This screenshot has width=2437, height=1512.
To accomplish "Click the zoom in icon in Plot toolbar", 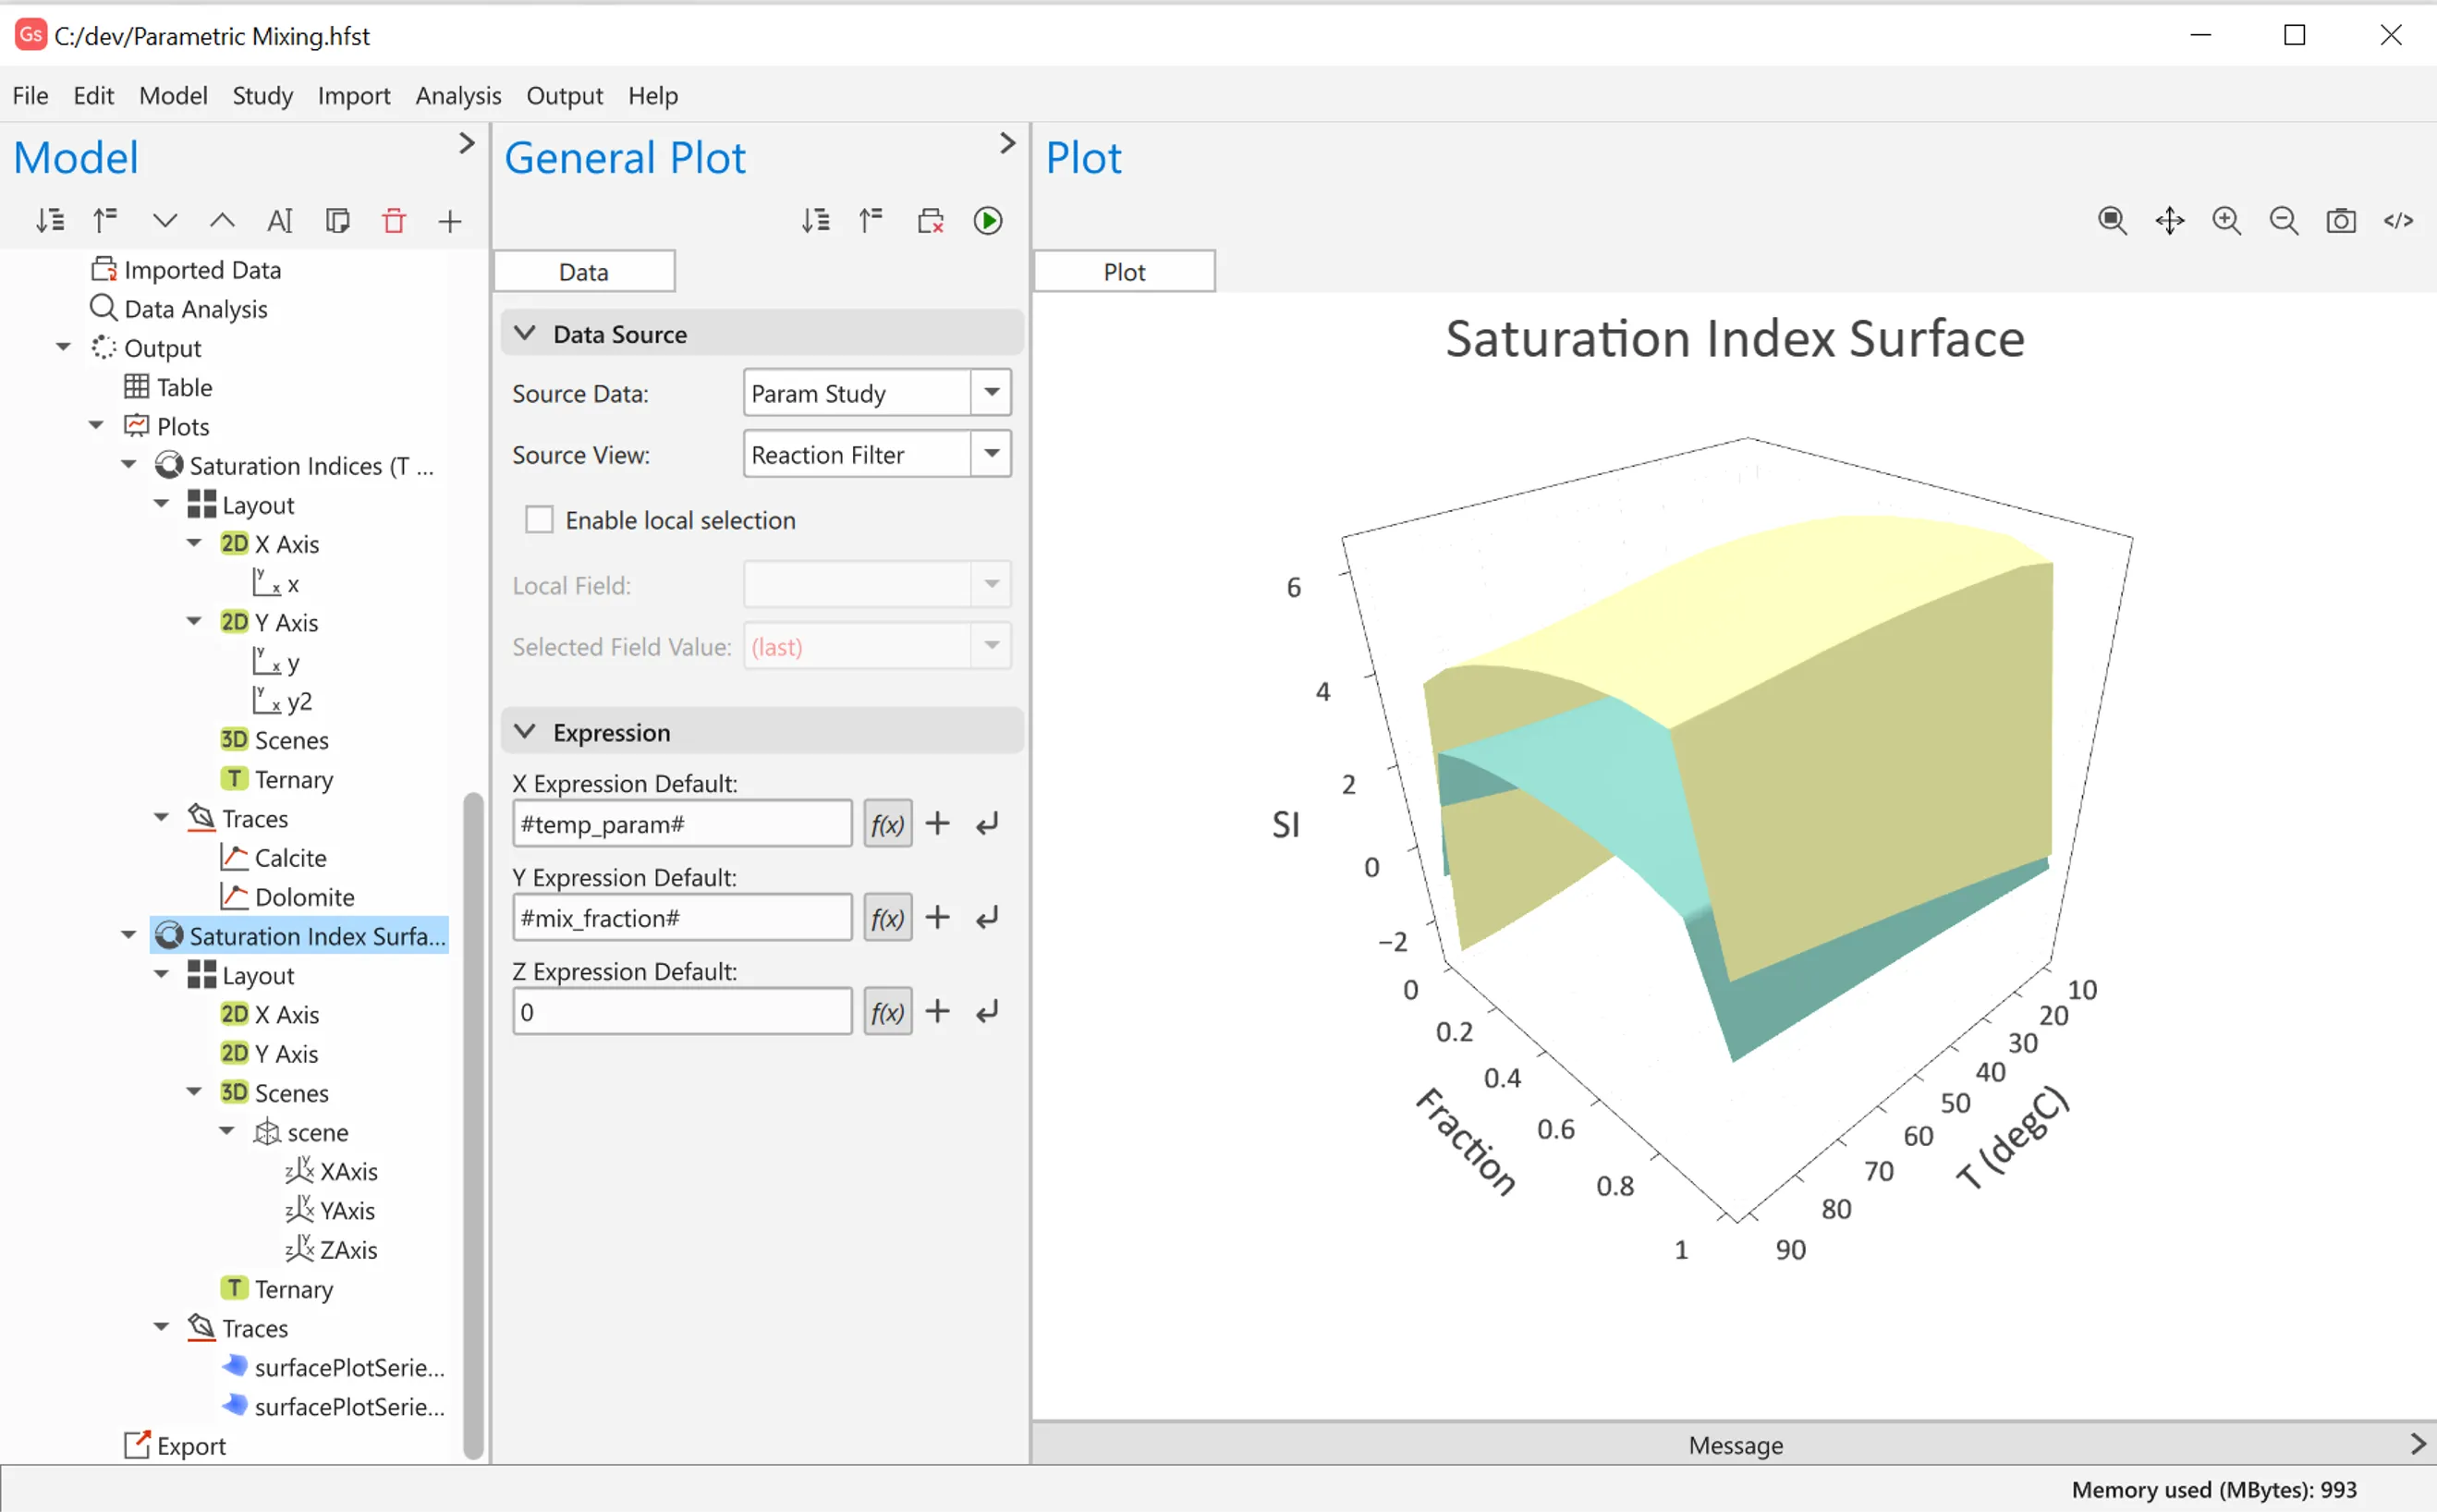I will pyautogui.click(x=2226, y=220).
